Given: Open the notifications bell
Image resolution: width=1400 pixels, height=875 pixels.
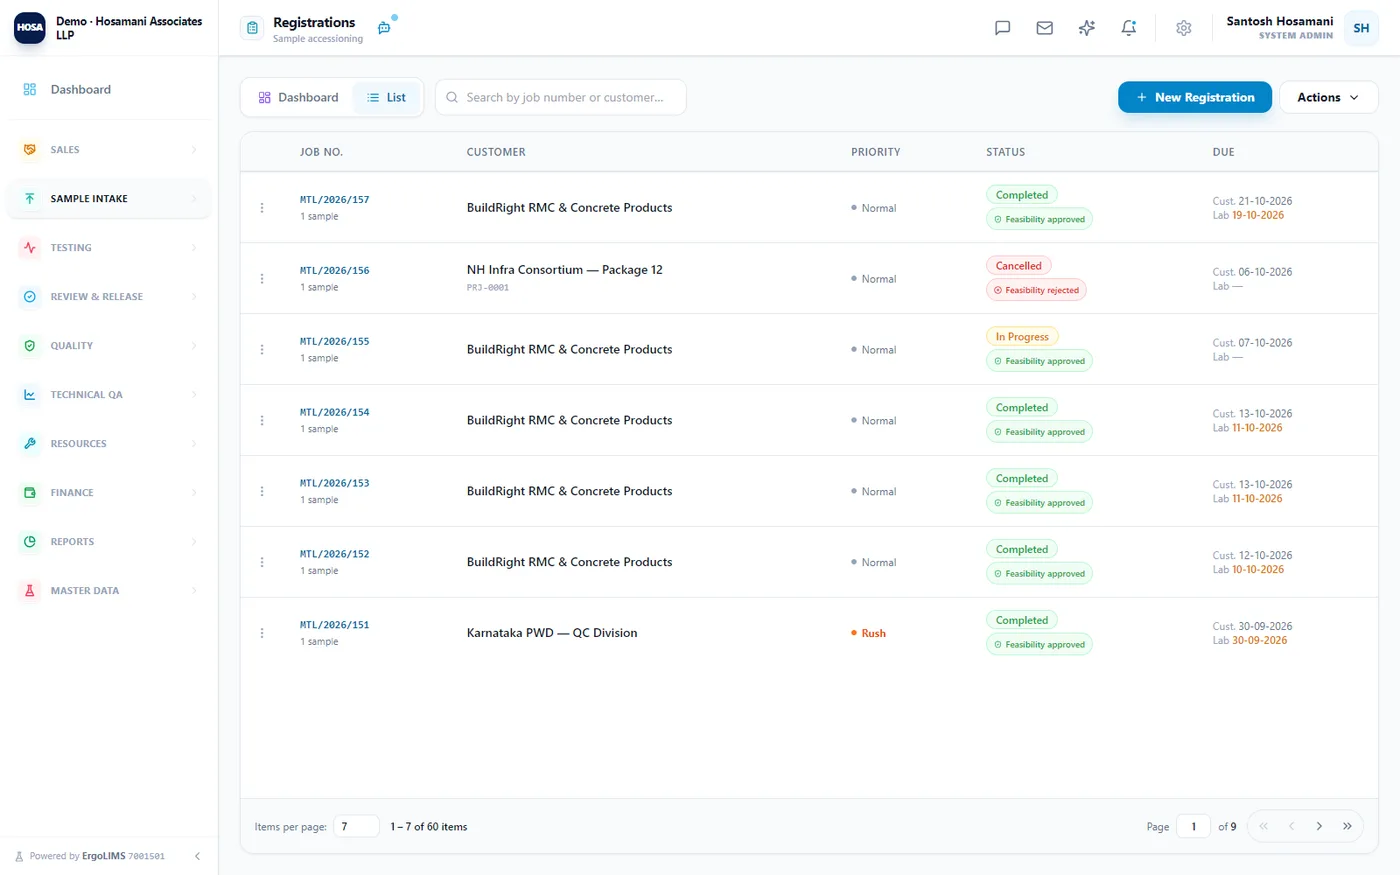Looking at the screenshot, I should pos(1128,28).
